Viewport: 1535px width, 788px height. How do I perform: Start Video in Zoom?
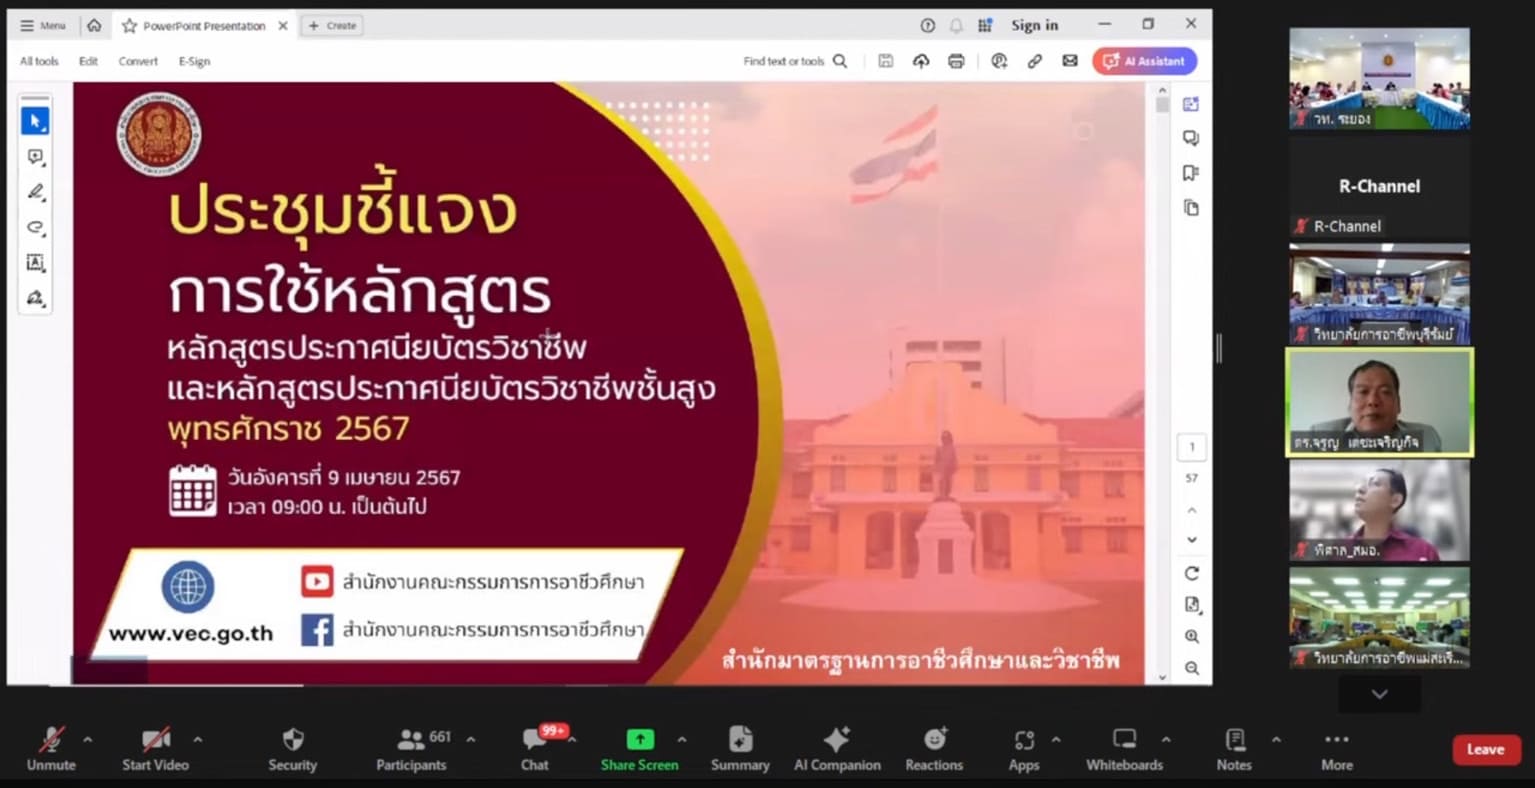coord(155,749)
